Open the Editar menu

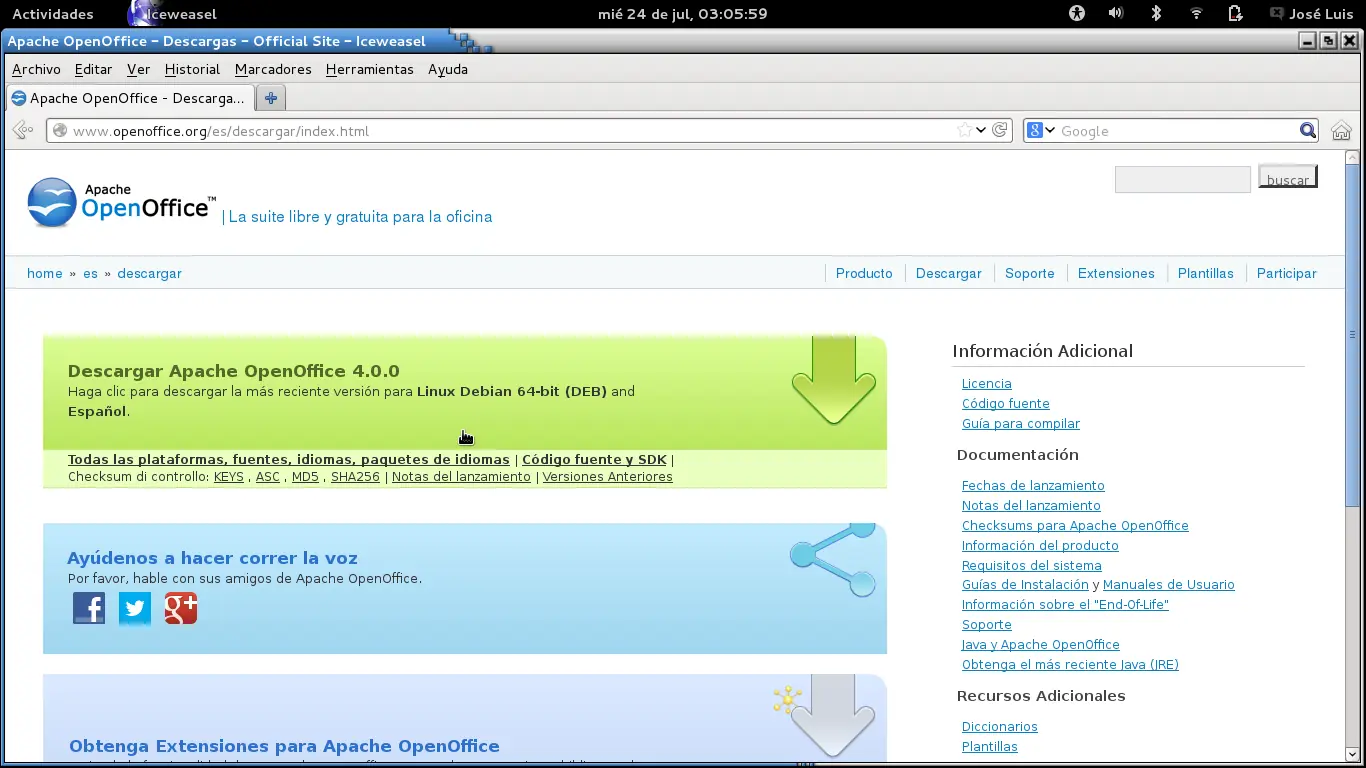click(93, 69)
